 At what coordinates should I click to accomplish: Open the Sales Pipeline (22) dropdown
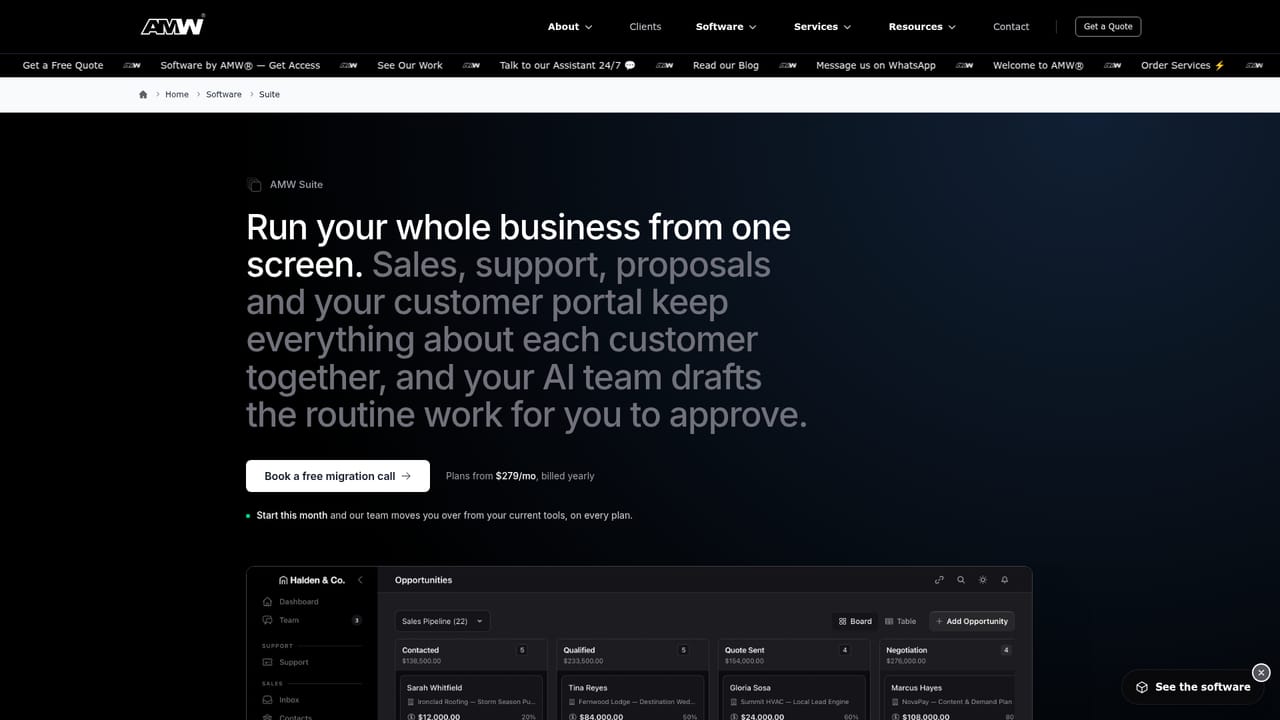(443, 621)
